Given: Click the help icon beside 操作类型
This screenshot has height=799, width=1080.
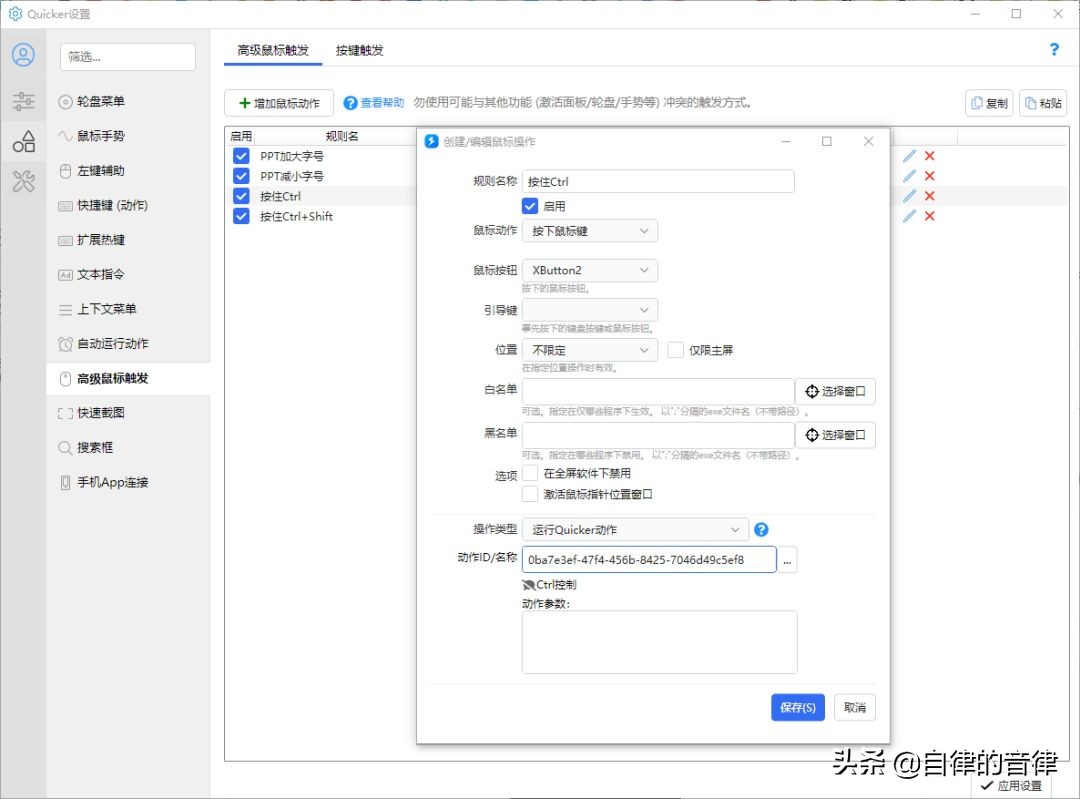Looking at the screenshot, I should coord(761,530).
